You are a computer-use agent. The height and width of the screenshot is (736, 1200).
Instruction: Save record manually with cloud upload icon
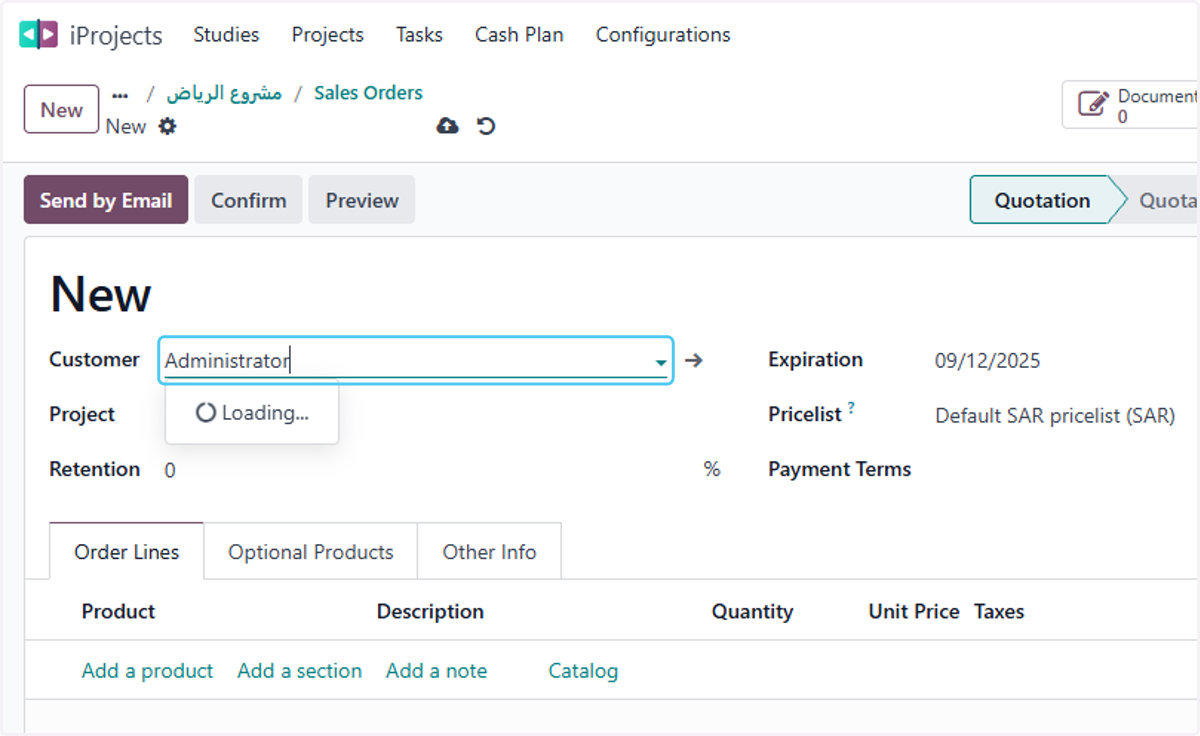448,126
